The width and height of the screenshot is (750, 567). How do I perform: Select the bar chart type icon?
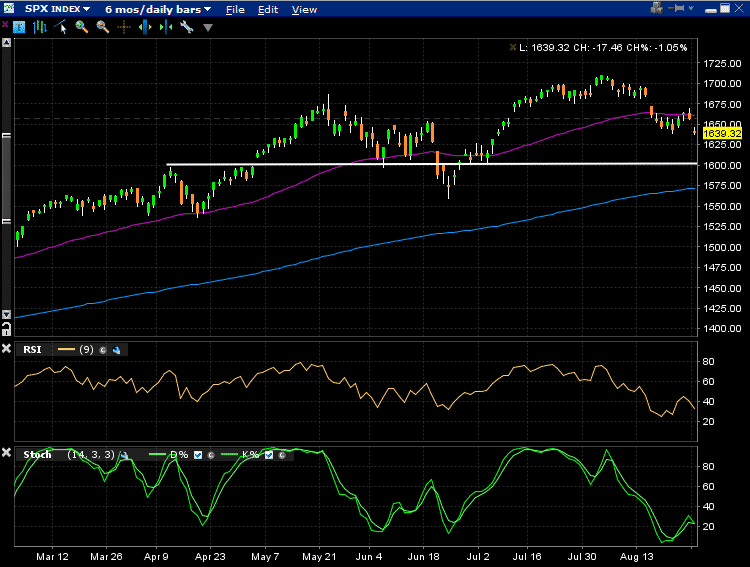click(x=40, y=27)
